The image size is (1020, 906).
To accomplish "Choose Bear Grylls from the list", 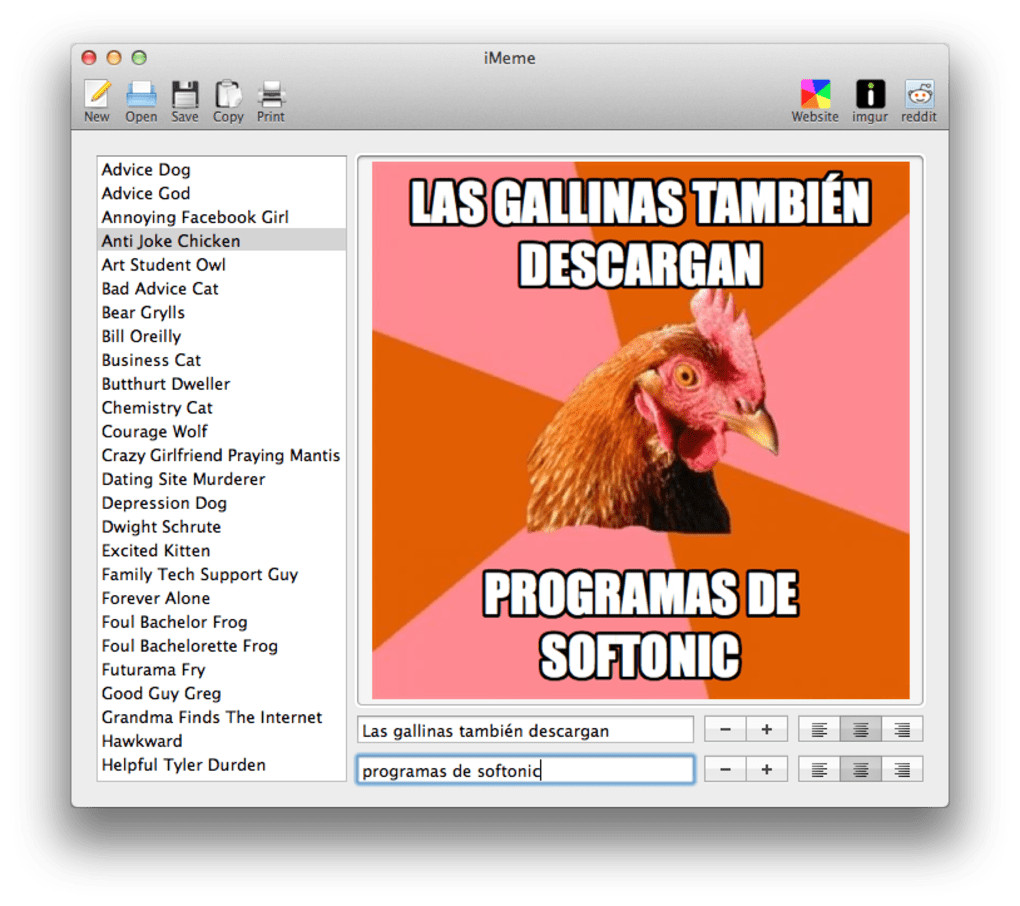I will [x=221, y=312].
